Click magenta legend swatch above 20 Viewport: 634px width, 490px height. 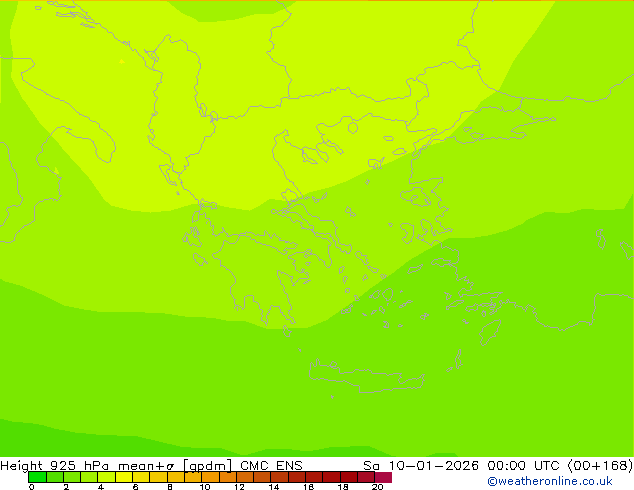(383, 477)
